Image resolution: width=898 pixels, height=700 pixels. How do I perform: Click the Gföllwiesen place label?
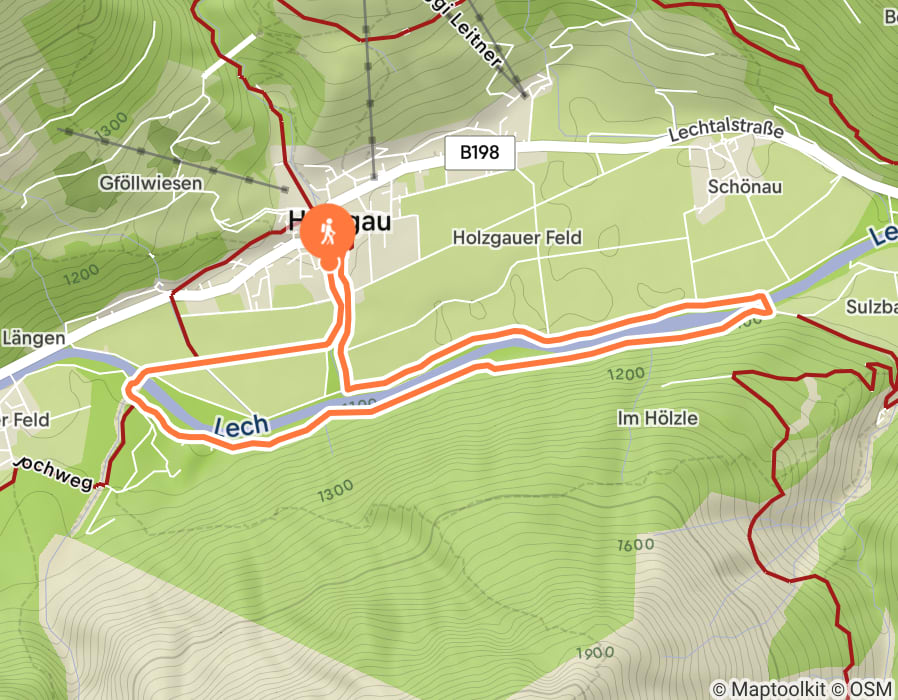tap(151, 183)
